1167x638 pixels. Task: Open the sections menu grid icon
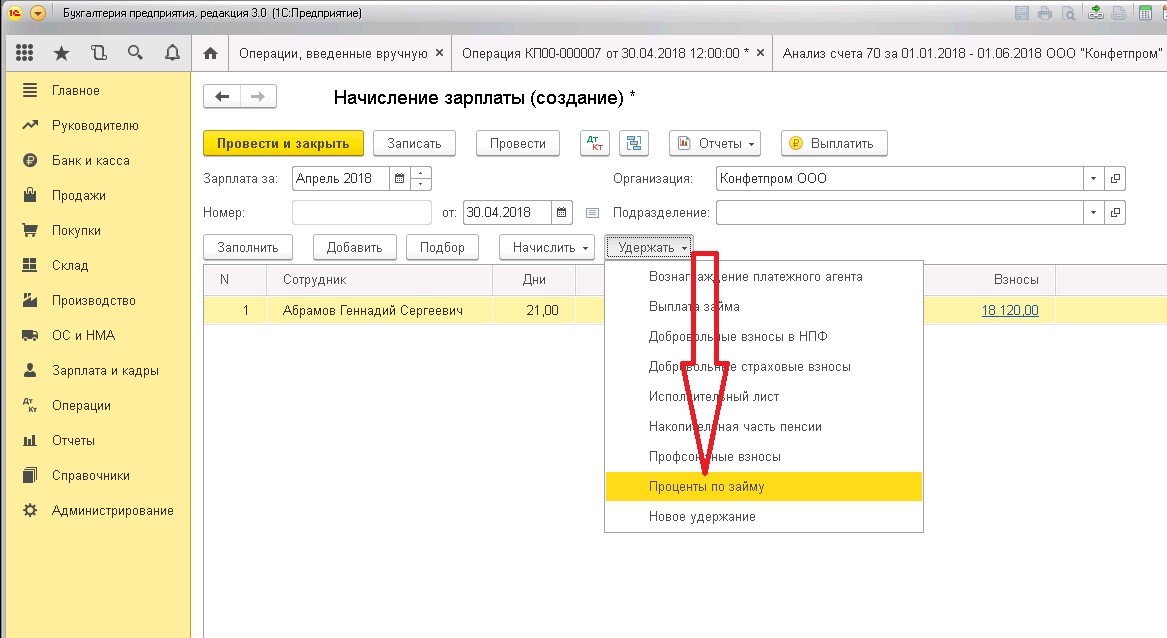tap(25, 53)
